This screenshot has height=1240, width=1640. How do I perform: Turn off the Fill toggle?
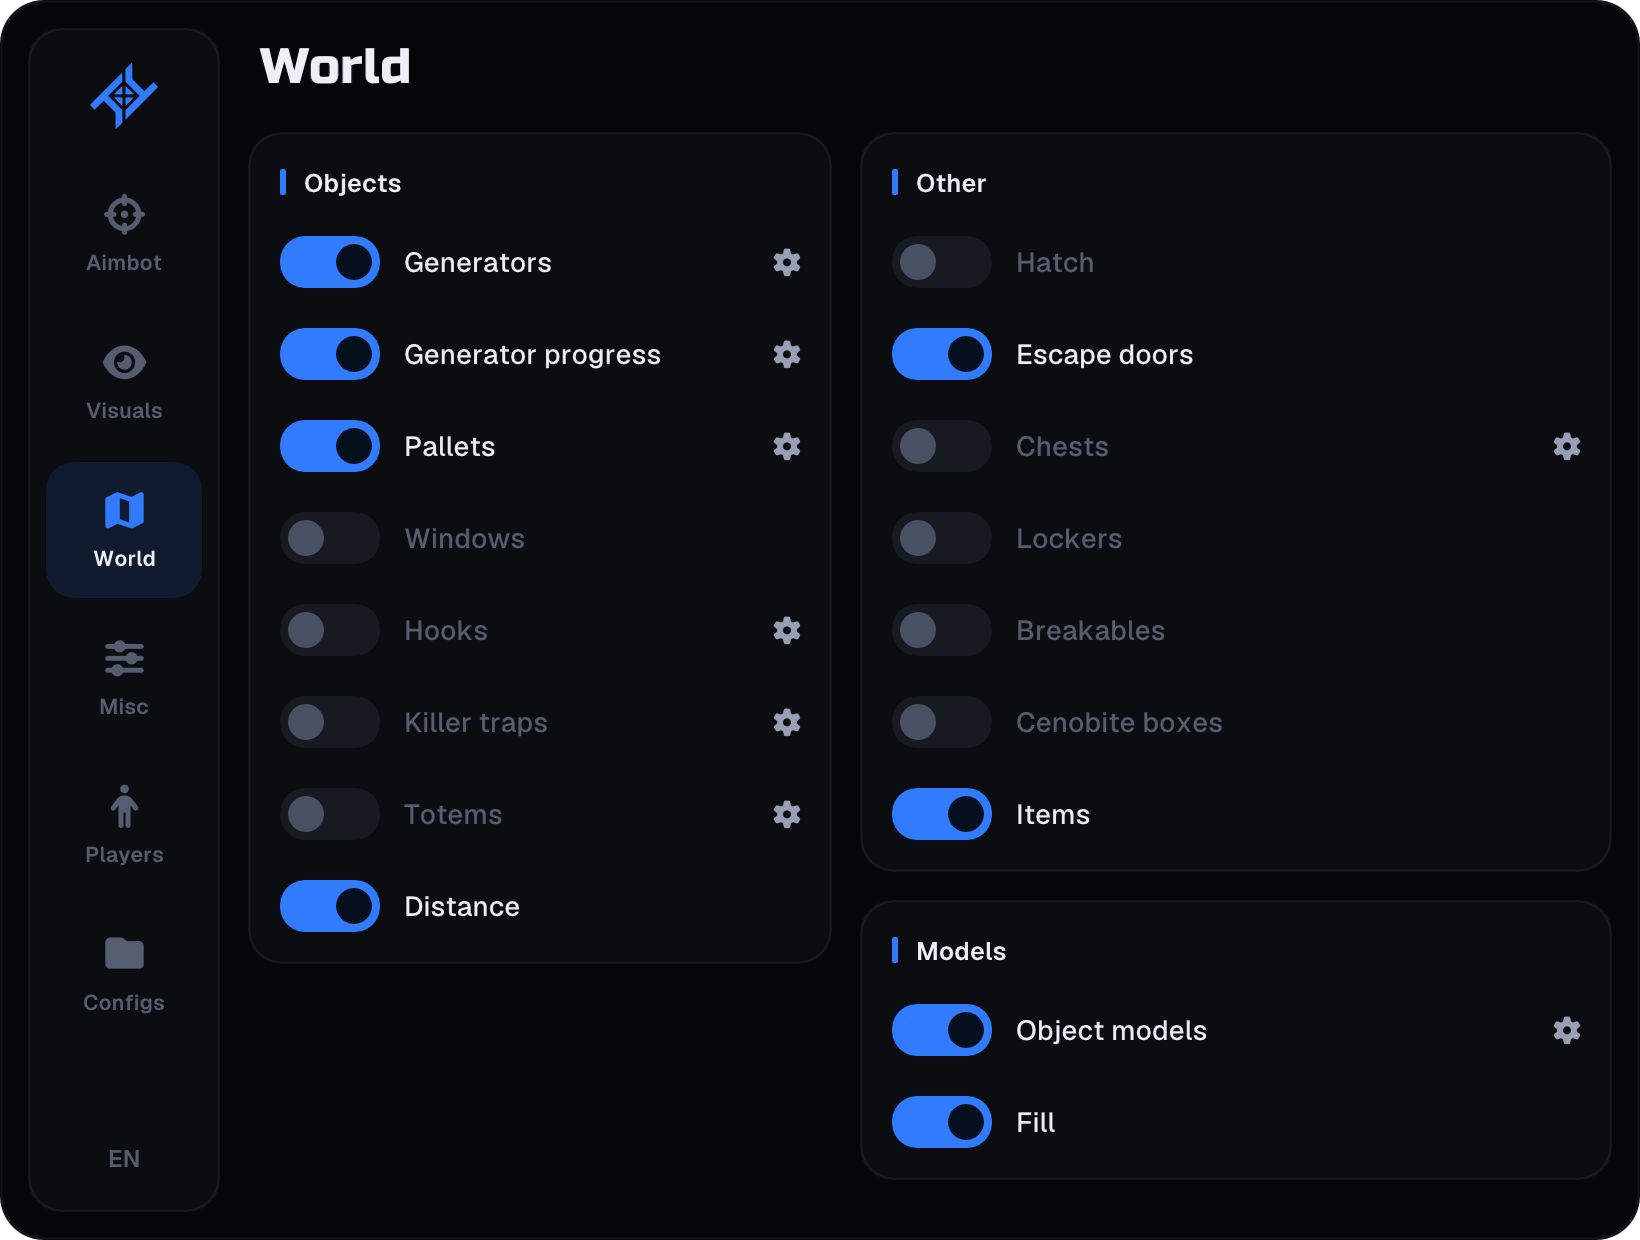pos(942,1122)
